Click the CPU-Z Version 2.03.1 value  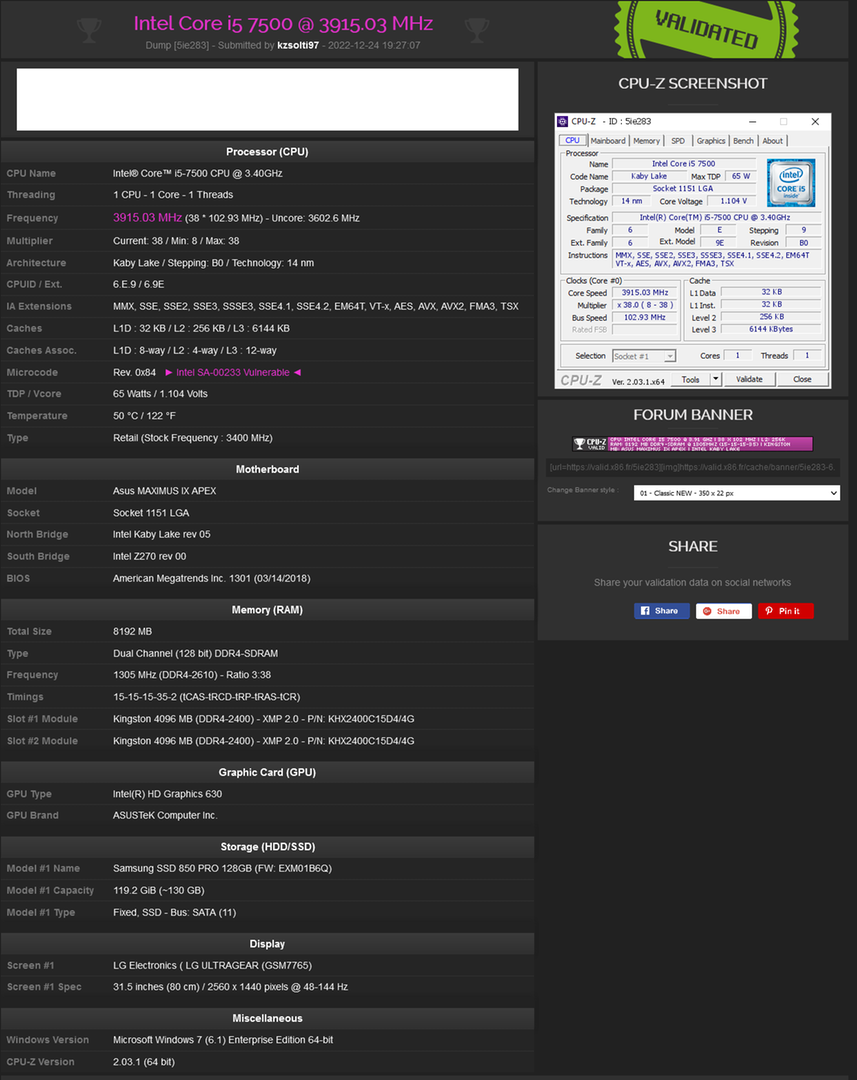(144, 1062)
